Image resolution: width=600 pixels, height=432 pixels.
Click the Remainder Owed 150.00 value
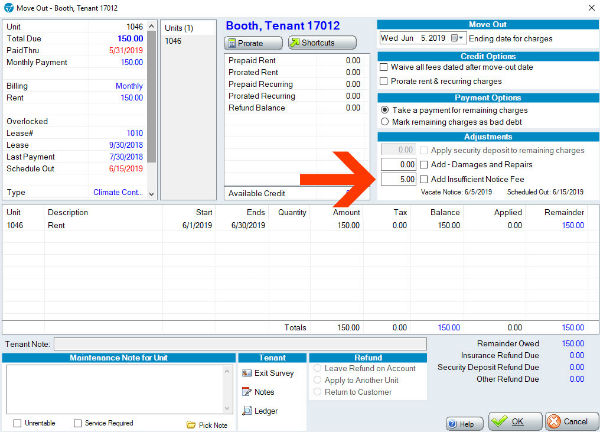573,343
